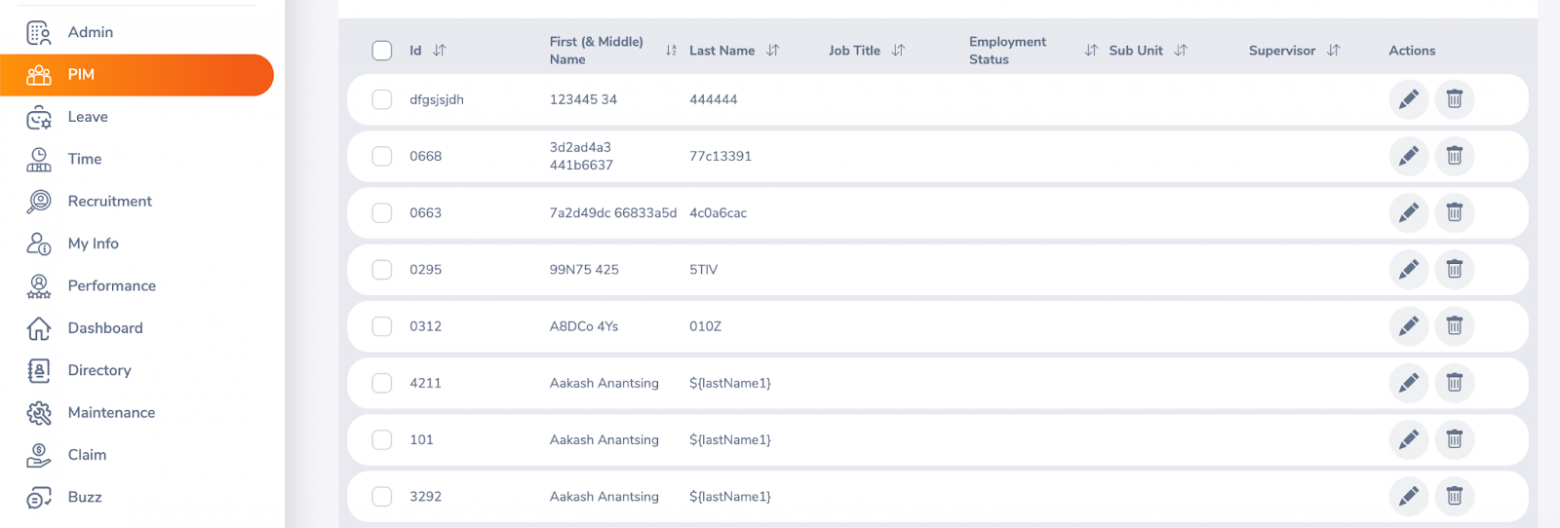Sort by the Id column arrows

point(439,50)
